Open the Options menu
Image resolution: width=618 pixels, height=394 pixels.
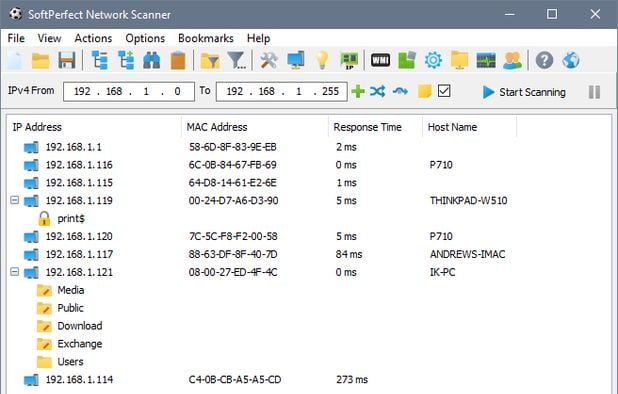pos(145,38)
